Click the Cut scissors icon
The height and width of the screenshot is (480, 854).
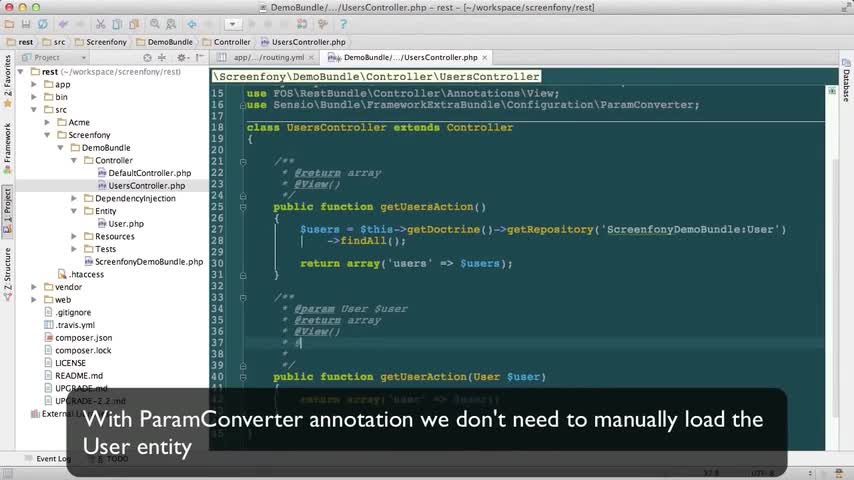tap(100, 24)
